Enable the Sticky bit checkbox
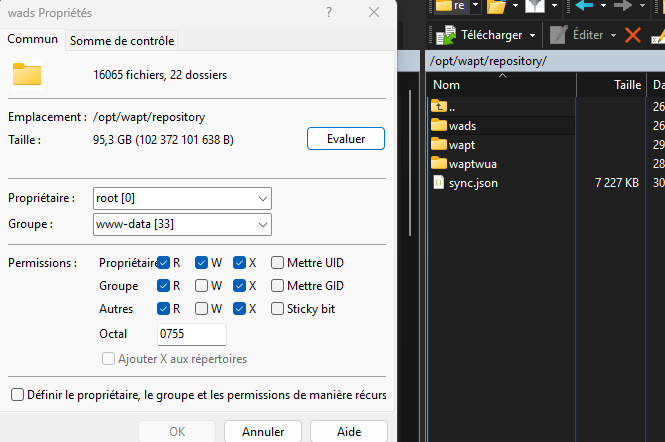665x442 pixels. pyautogui.click(x=277, y=309)
